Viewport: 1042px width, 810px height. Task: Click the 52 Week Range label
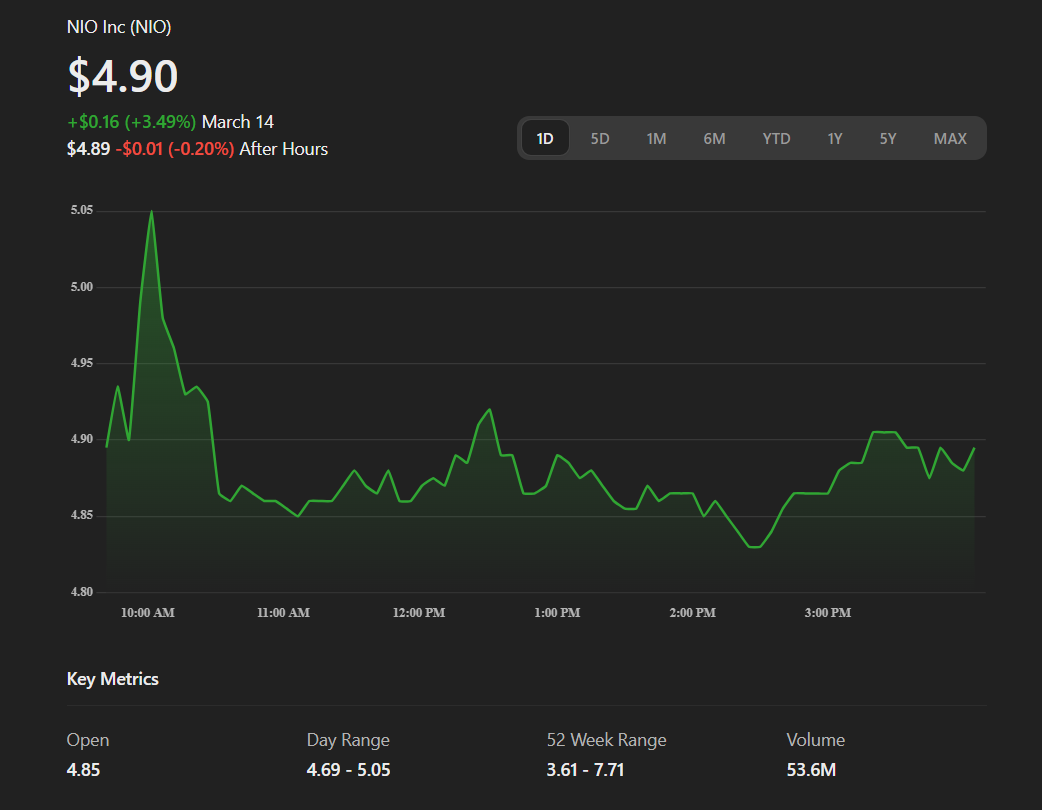coord(606,740)
